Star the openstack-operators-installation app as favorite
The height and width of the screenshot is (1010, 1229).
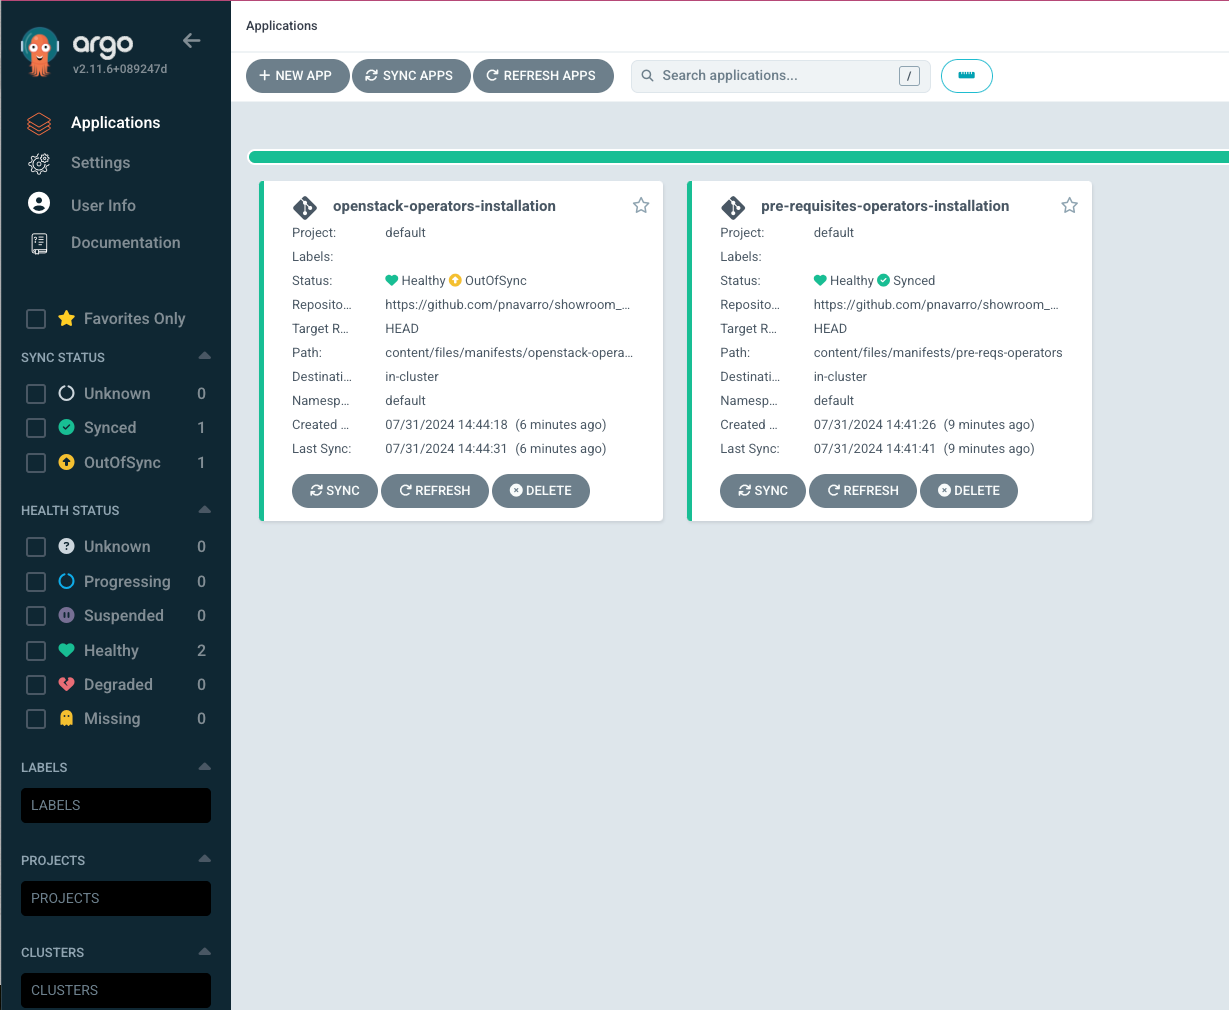tap(641, 206)
